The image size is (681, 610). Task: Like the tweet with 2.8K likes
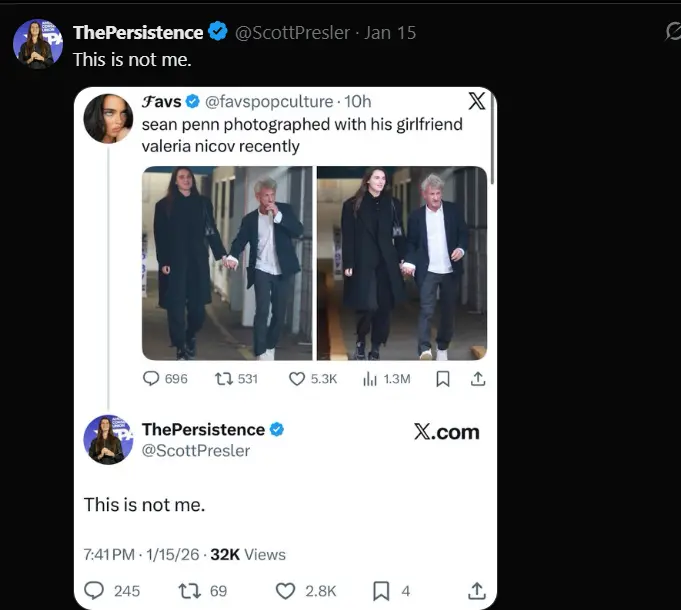285,591
